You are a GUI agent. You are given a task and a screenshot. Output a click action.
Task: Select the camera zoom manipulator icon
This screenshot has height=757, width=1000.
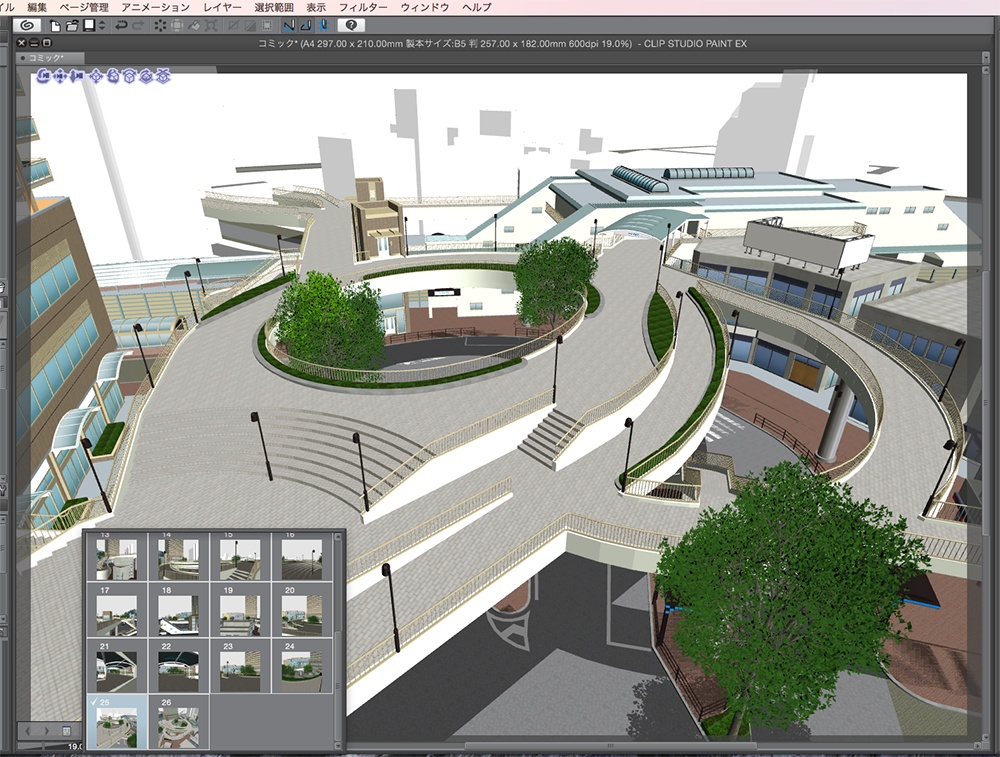point(77,77)
